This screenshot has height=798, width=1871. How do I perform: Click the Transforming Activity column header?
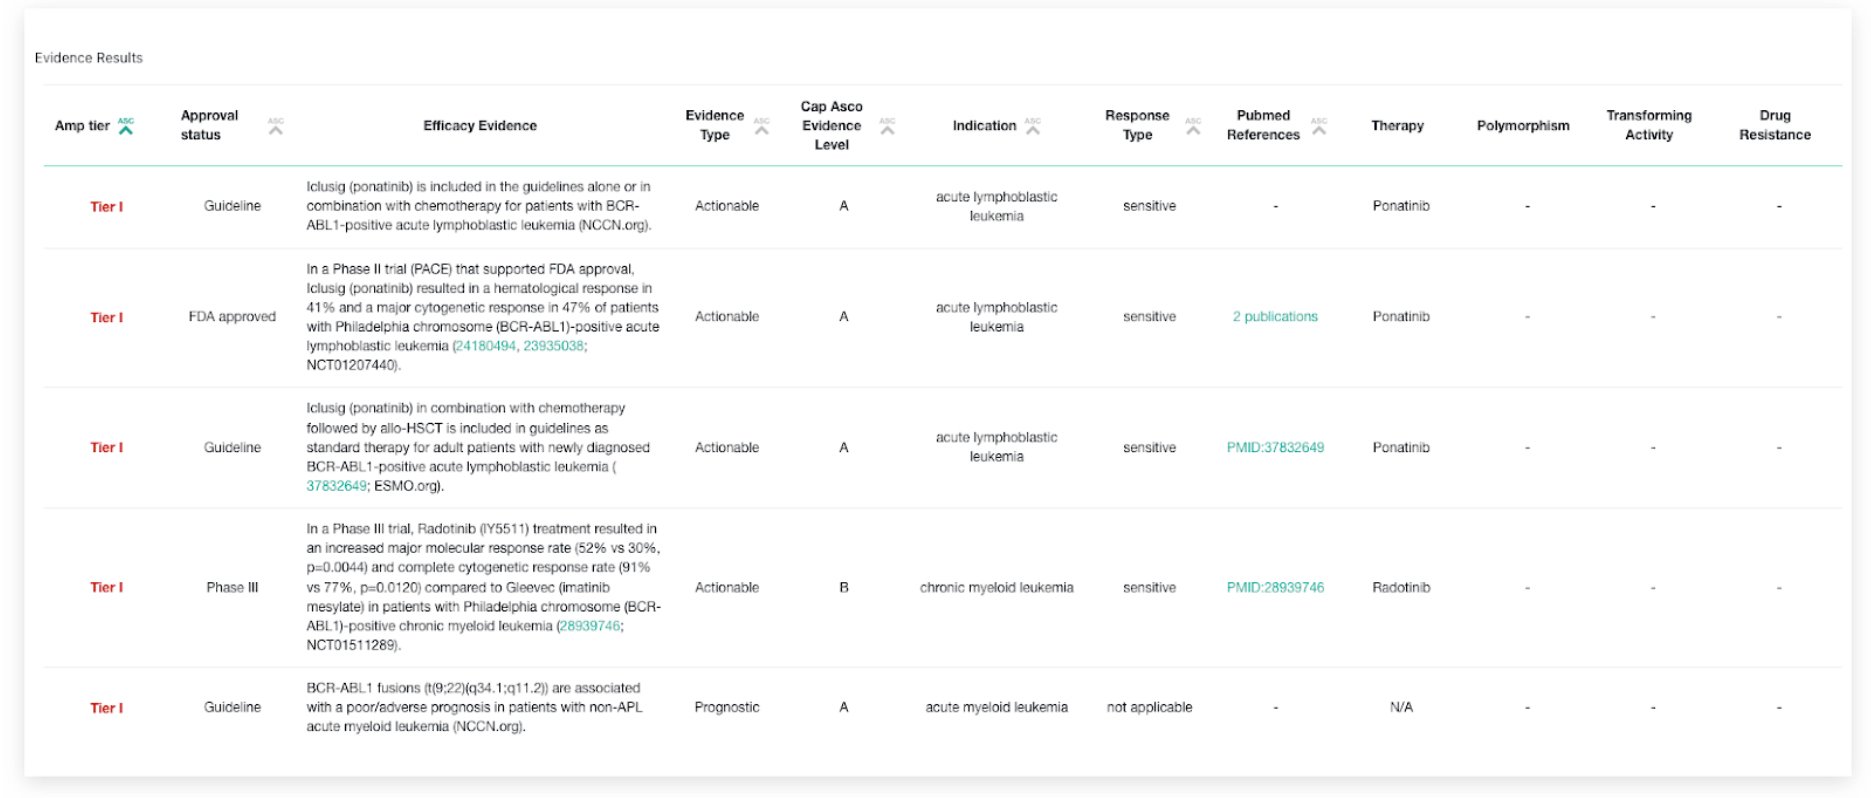1649,126
